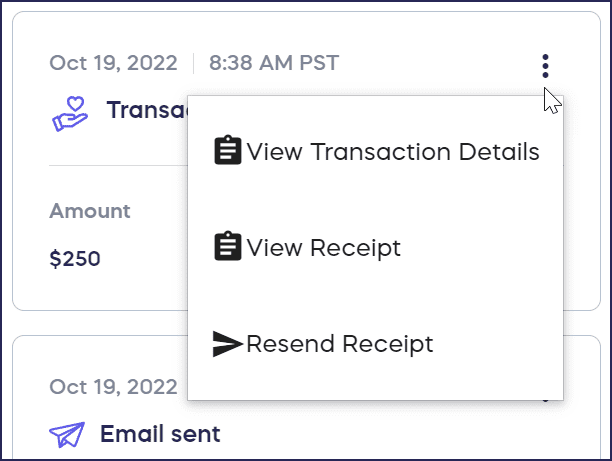
Task: Click the Oct 19, 2022 date on the transaction card
Action: click(113, 63)
